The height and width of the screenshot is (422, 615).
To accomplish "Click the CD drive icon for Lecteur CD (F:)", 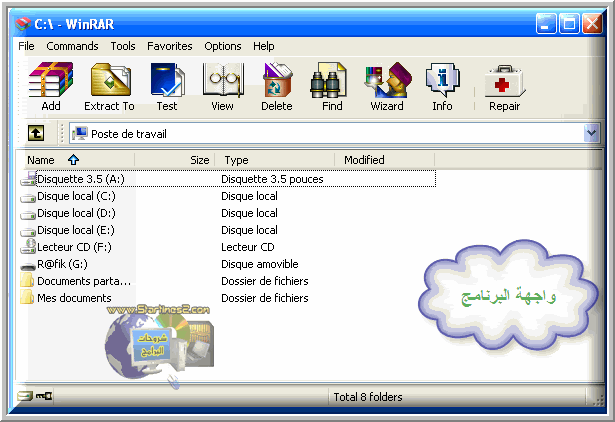I will click(28, 247).
